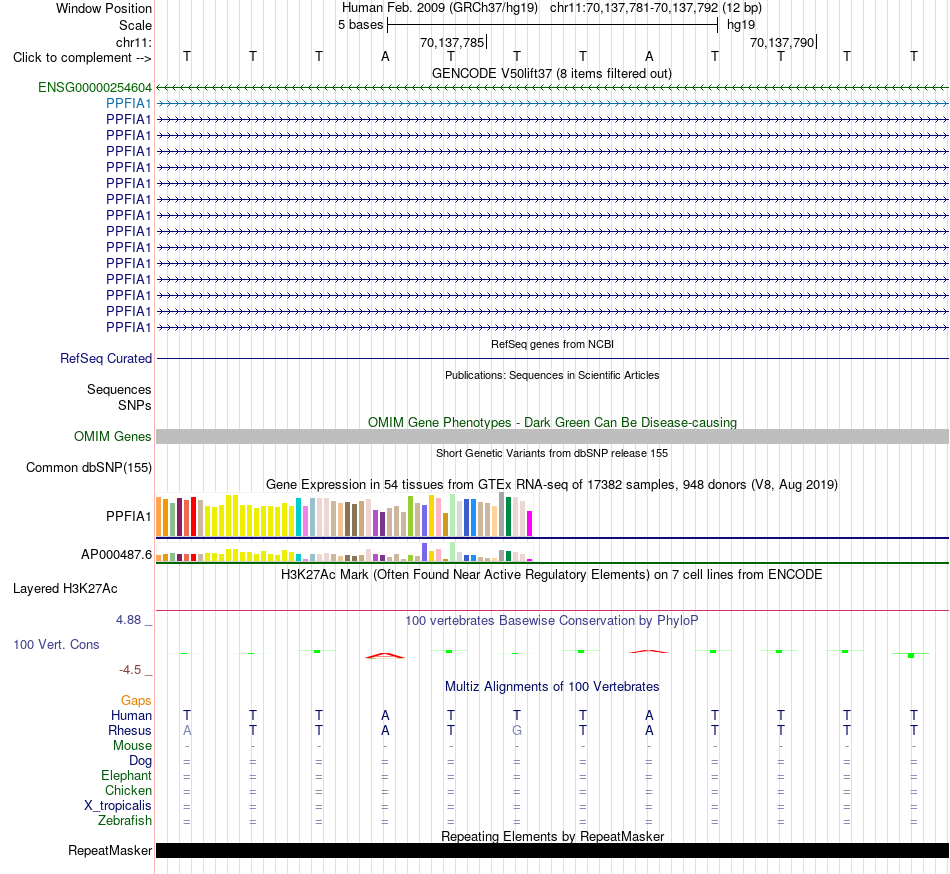
Task: Click the gray OMIM Genes item bar
Action: click(552, 436)
